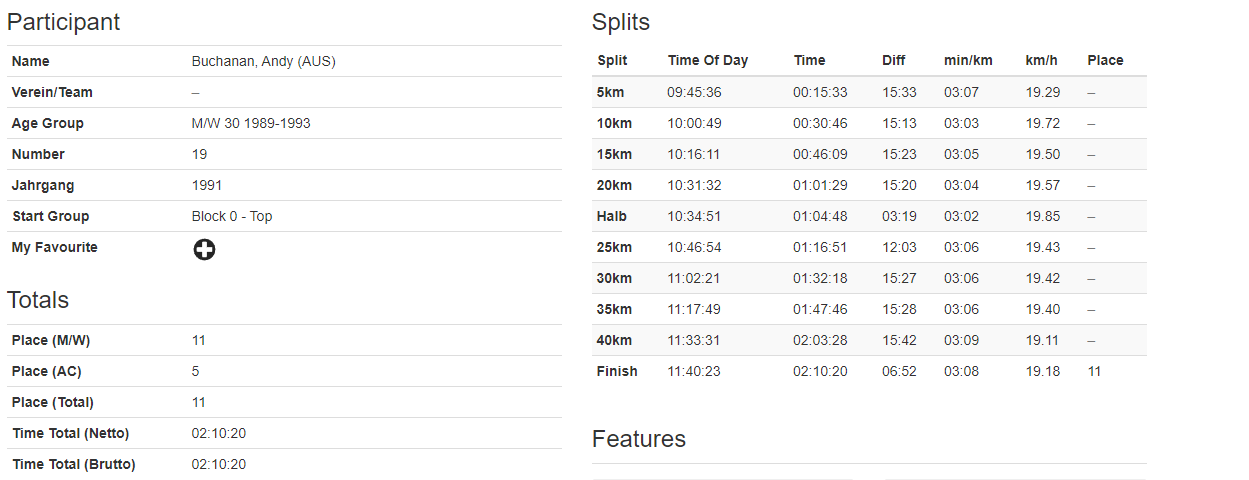Select the 10km split row

[869, 123]
